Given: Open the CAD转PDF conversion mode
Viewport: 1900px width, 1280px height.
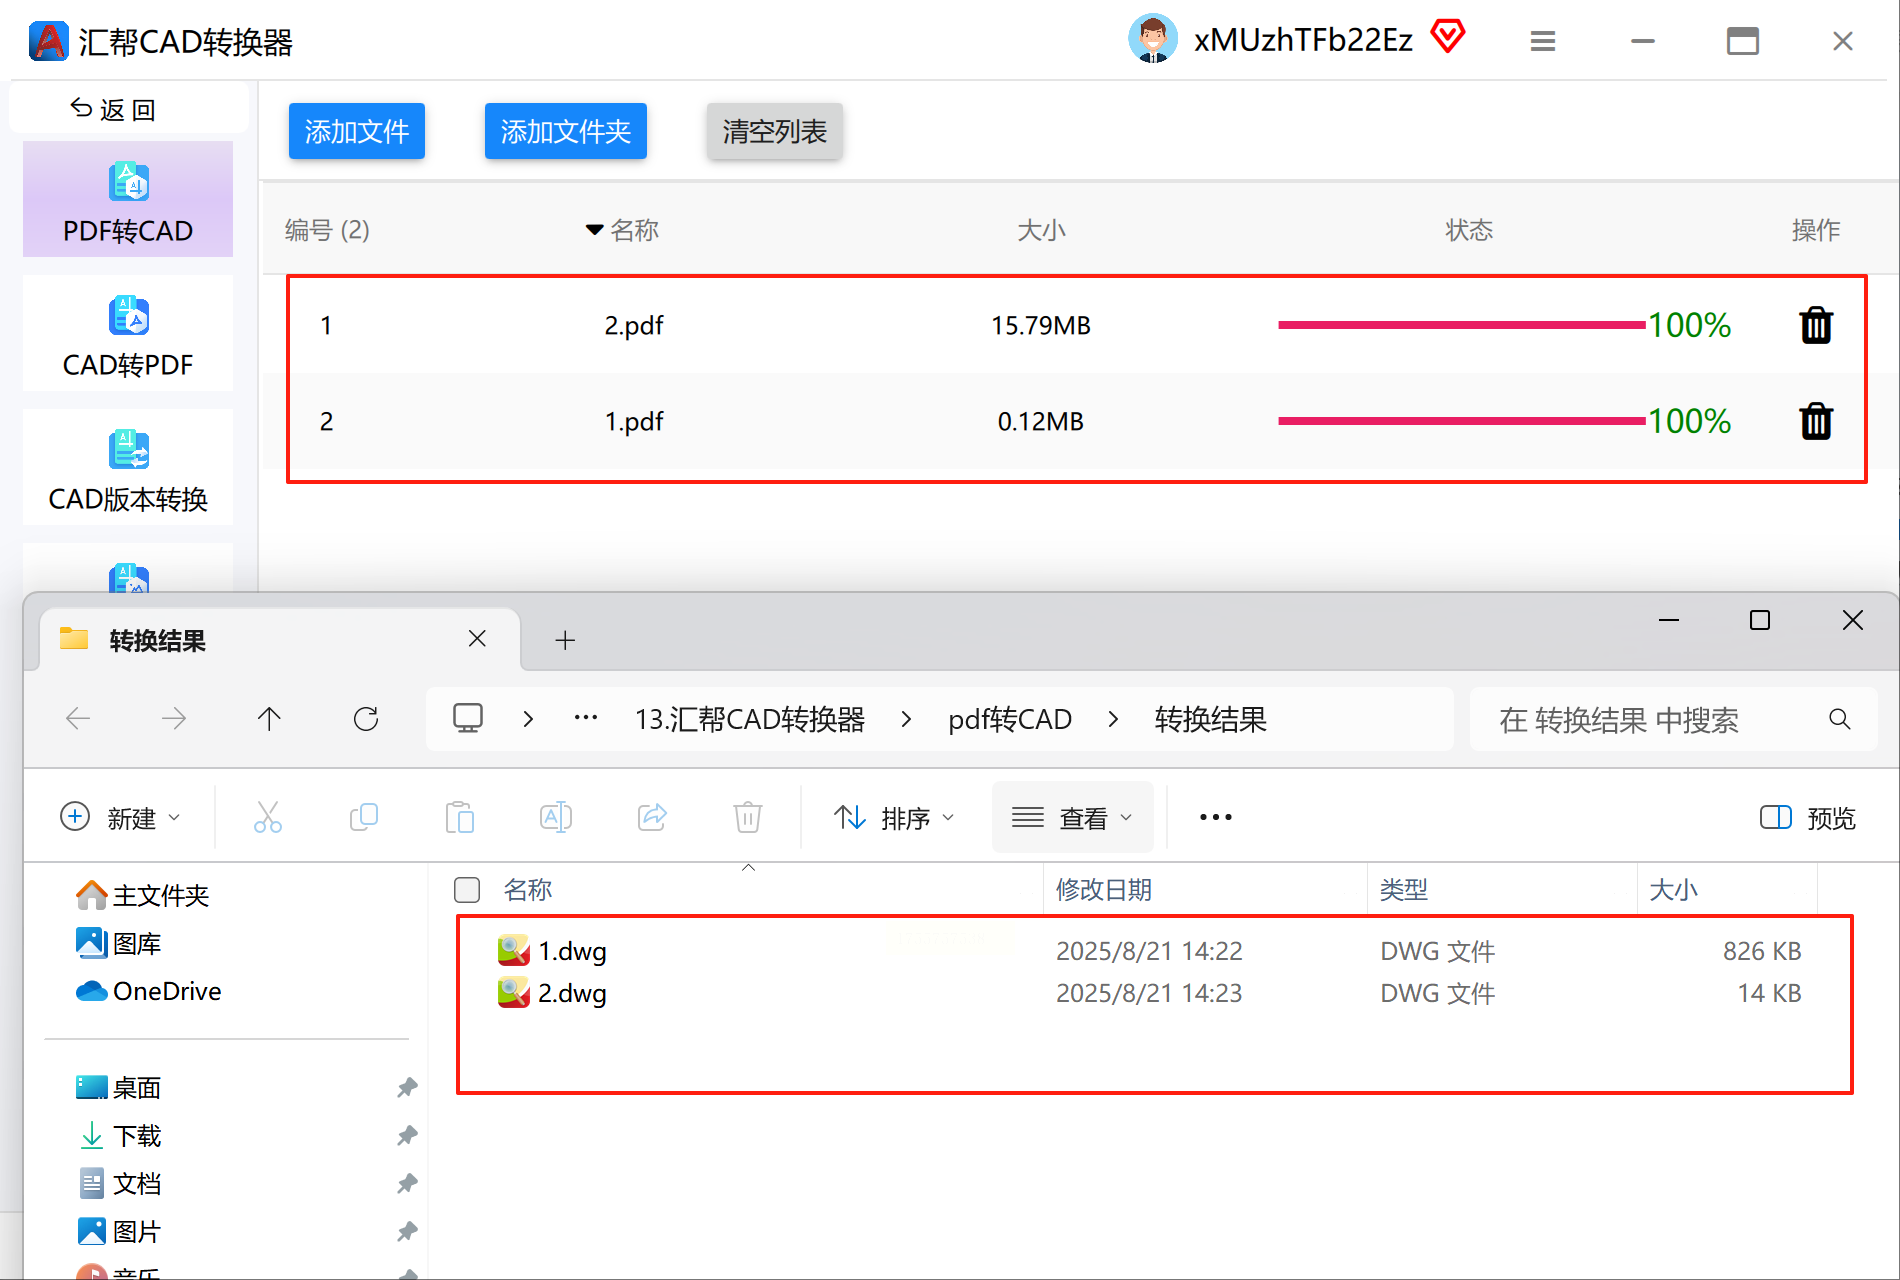Looking at the screenshot, I should coord(128,334).
